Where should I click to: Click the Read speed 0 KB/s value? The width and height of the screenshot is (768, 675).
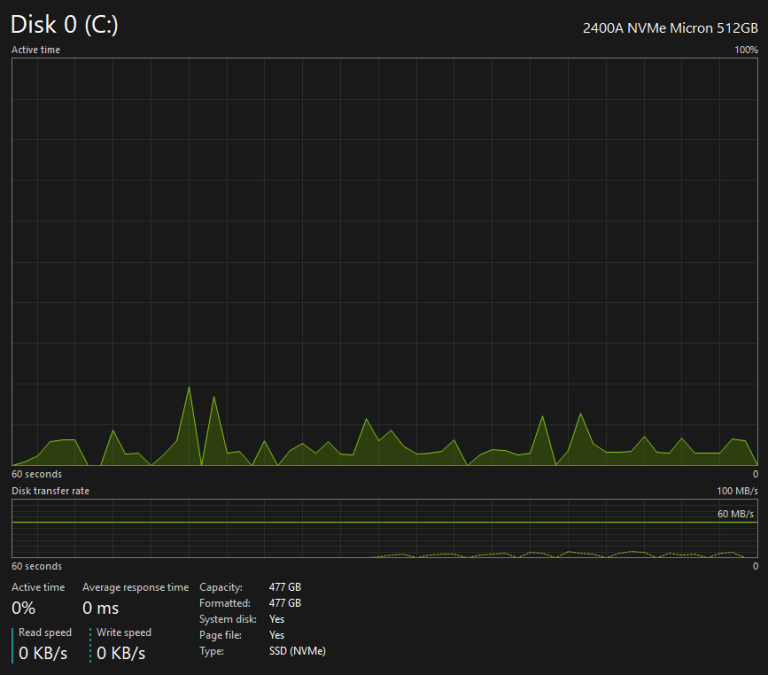[45, 653]
